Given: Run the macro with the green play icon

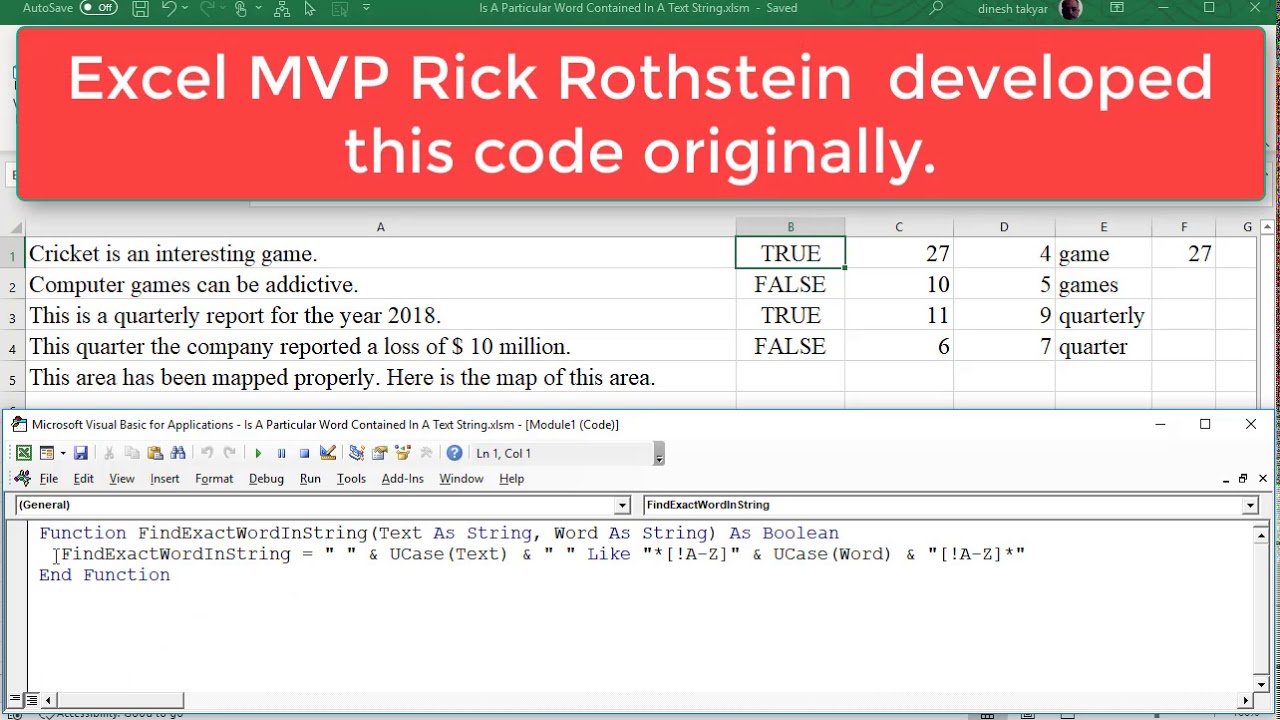Looking at the screenshot, I should (x=258, y=453).
